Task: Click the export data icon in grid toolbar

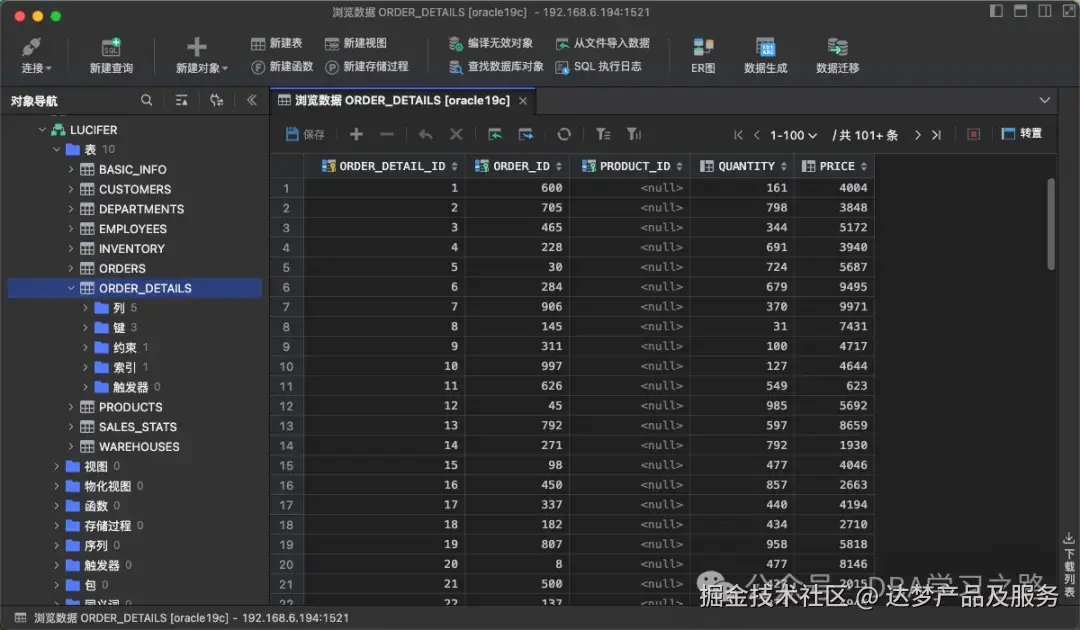Action: pos(526,134)
